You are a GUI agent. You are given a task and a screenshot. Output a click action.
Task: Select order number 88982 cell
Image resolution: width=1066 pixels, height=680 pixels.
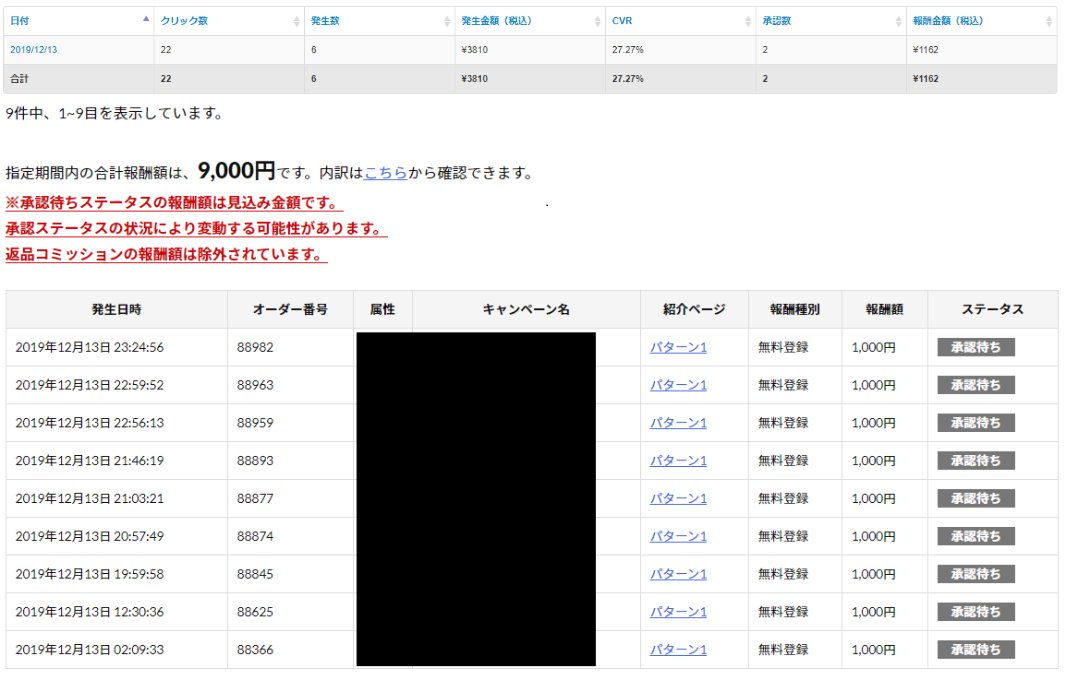pyautogui.click(x=290, y=347)
